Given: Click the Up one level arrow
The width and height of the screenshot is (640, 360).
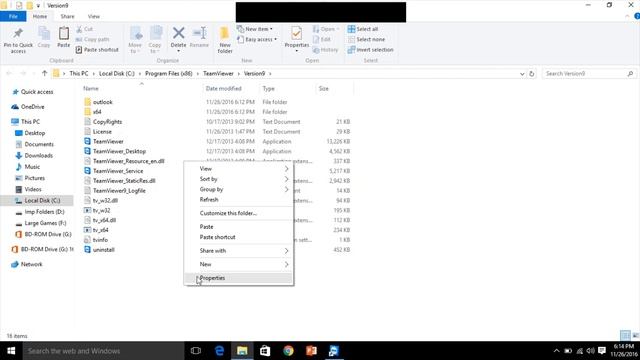Looking at the screenshot, I should click(44, 73).
